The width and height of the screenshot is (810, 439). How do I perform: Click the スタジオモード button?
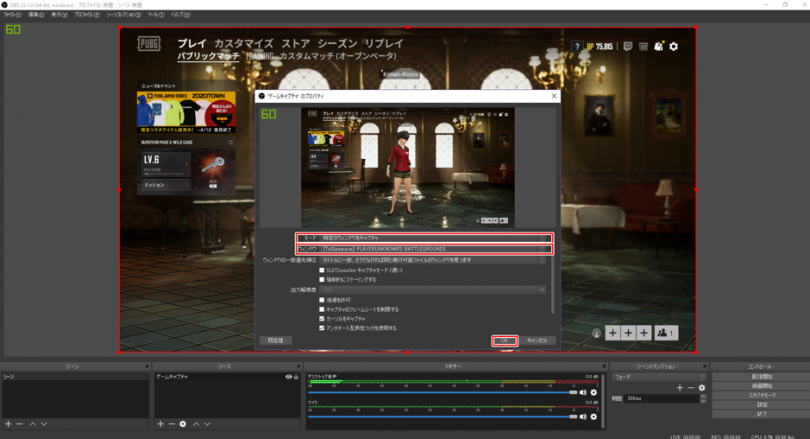(760, 395)
